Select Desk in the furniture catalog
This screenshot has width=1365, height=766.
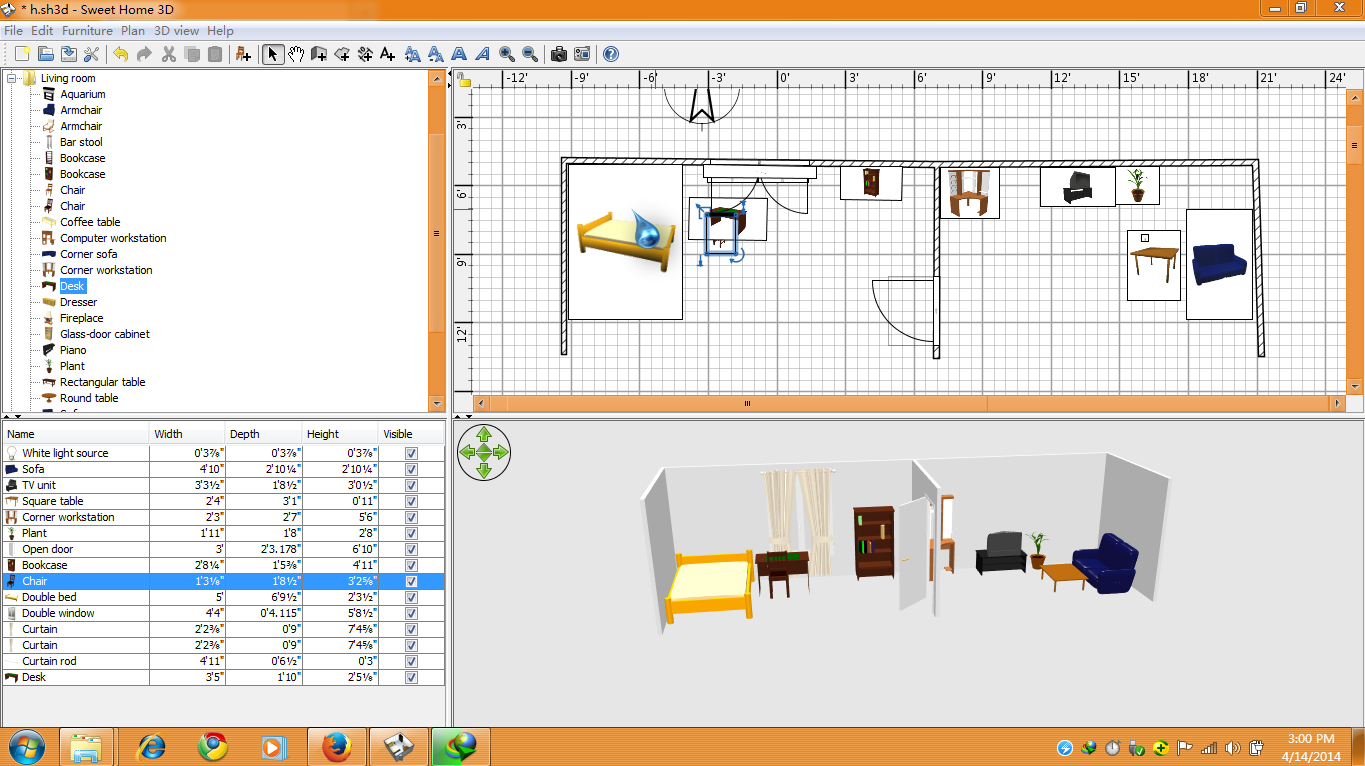[x=72, y=286]
